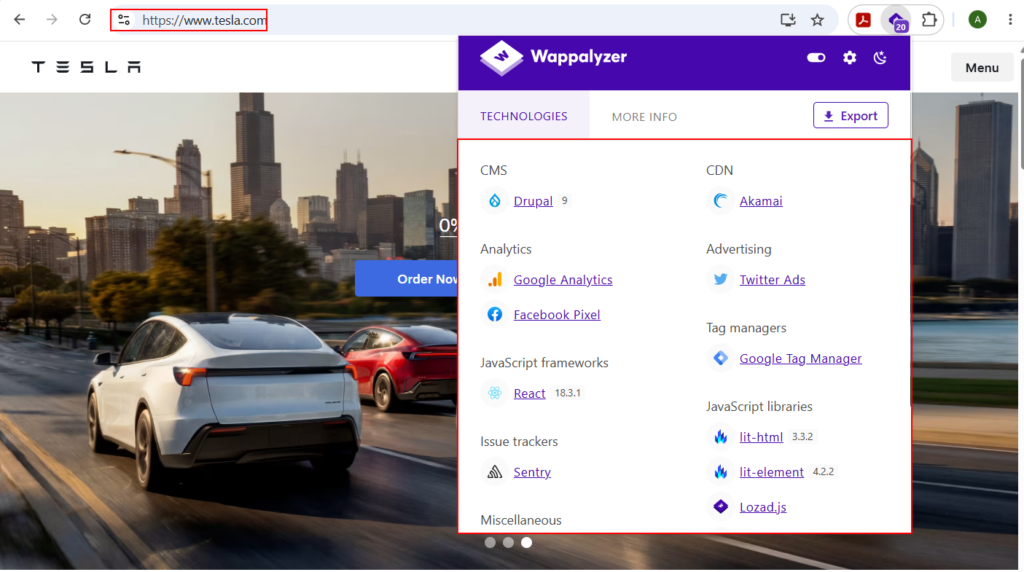Select the second carousel dot

[x=508, y=543]
